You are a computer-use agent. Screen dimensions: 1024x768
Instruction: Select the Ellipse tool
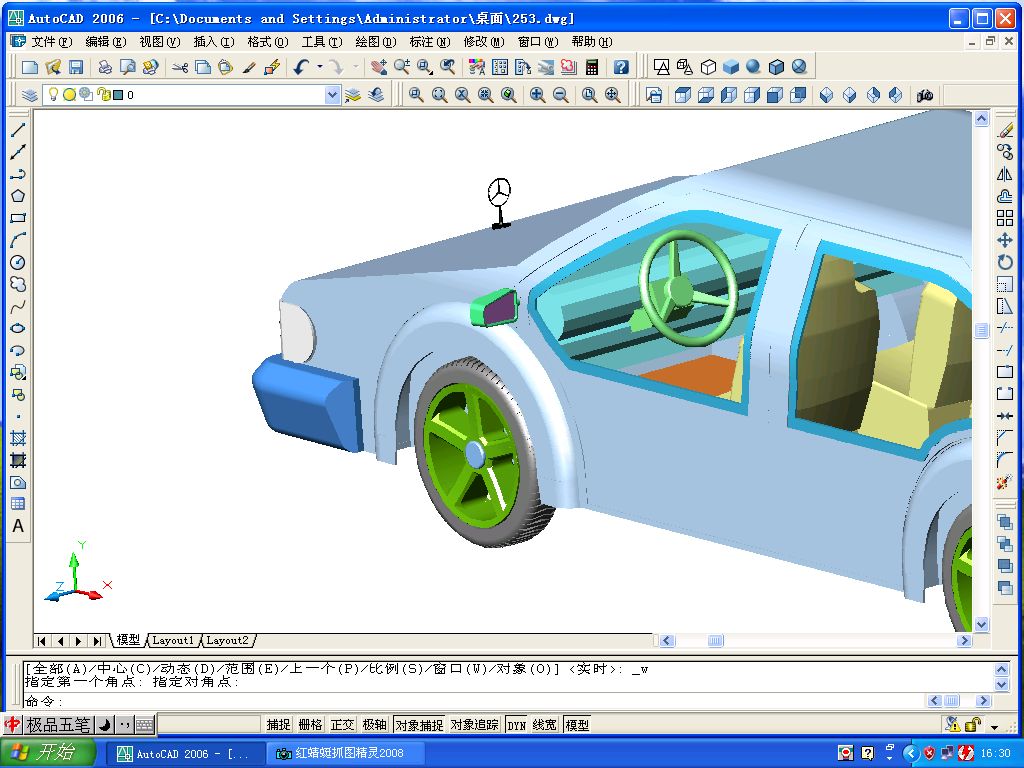(x=18, y=328)
